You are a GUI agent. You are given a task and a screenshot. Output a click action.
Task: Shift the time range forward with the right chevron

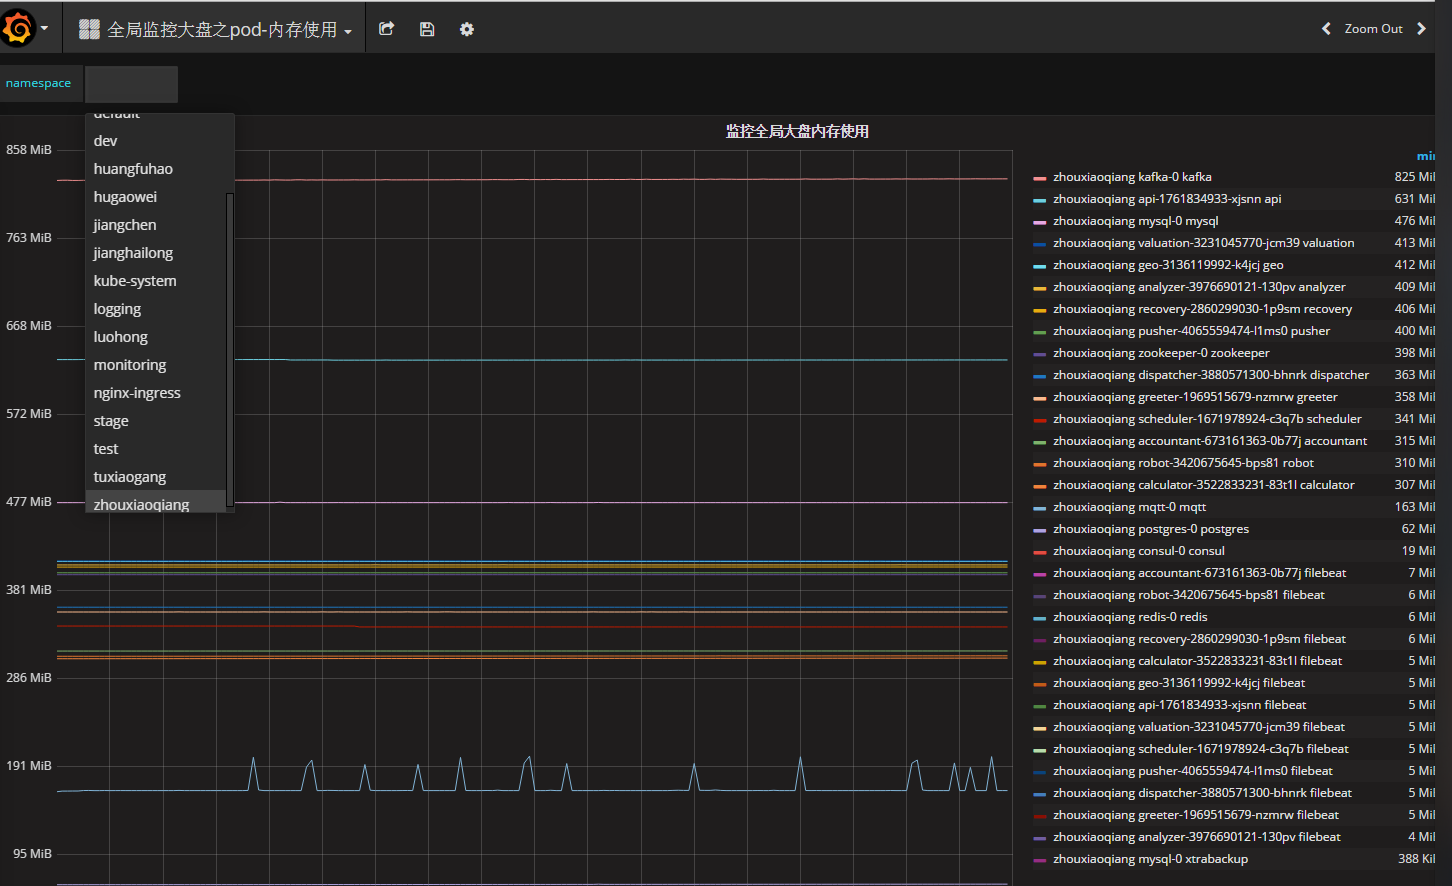pyautogui.click(x=1422, y=28)
